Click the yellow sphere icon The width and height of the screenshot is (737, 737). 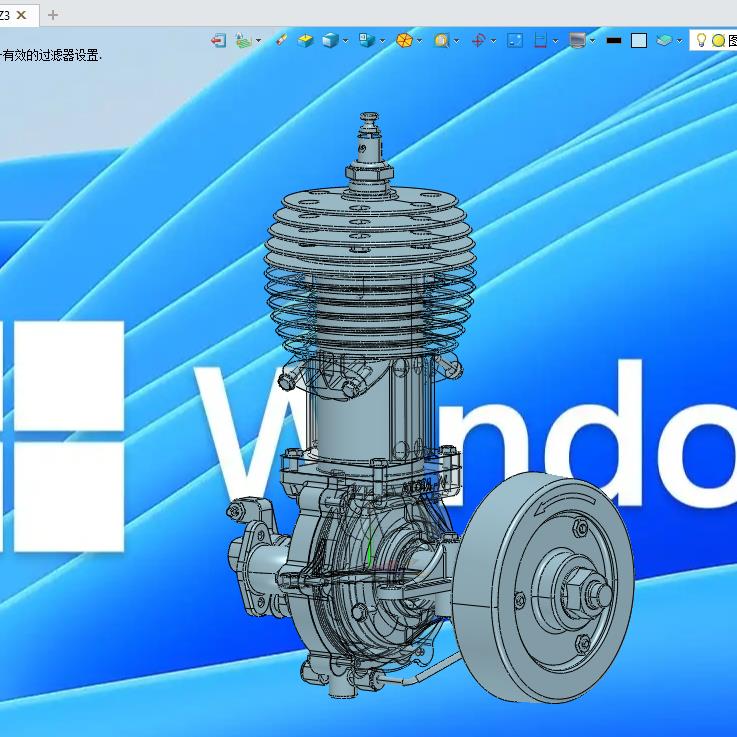click(718, 41)
